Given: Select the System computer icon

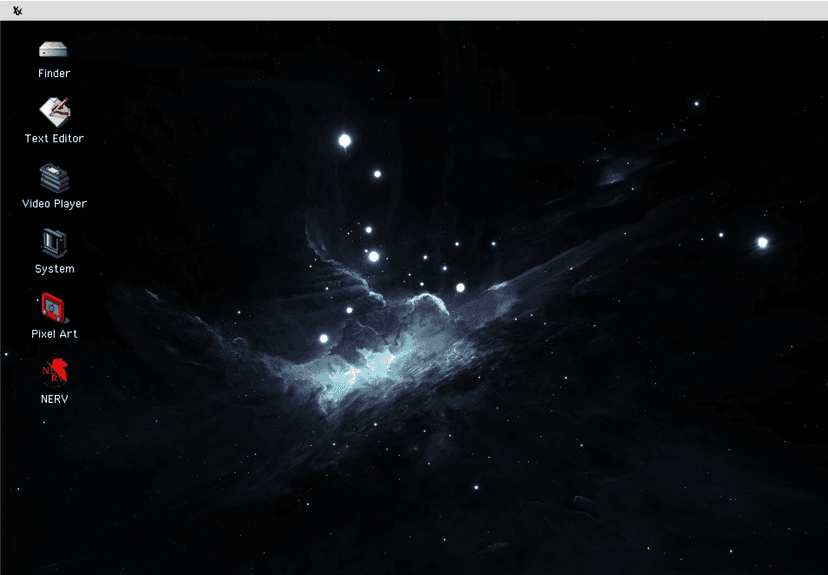Looking at the screenshot, I should point(54,243).
